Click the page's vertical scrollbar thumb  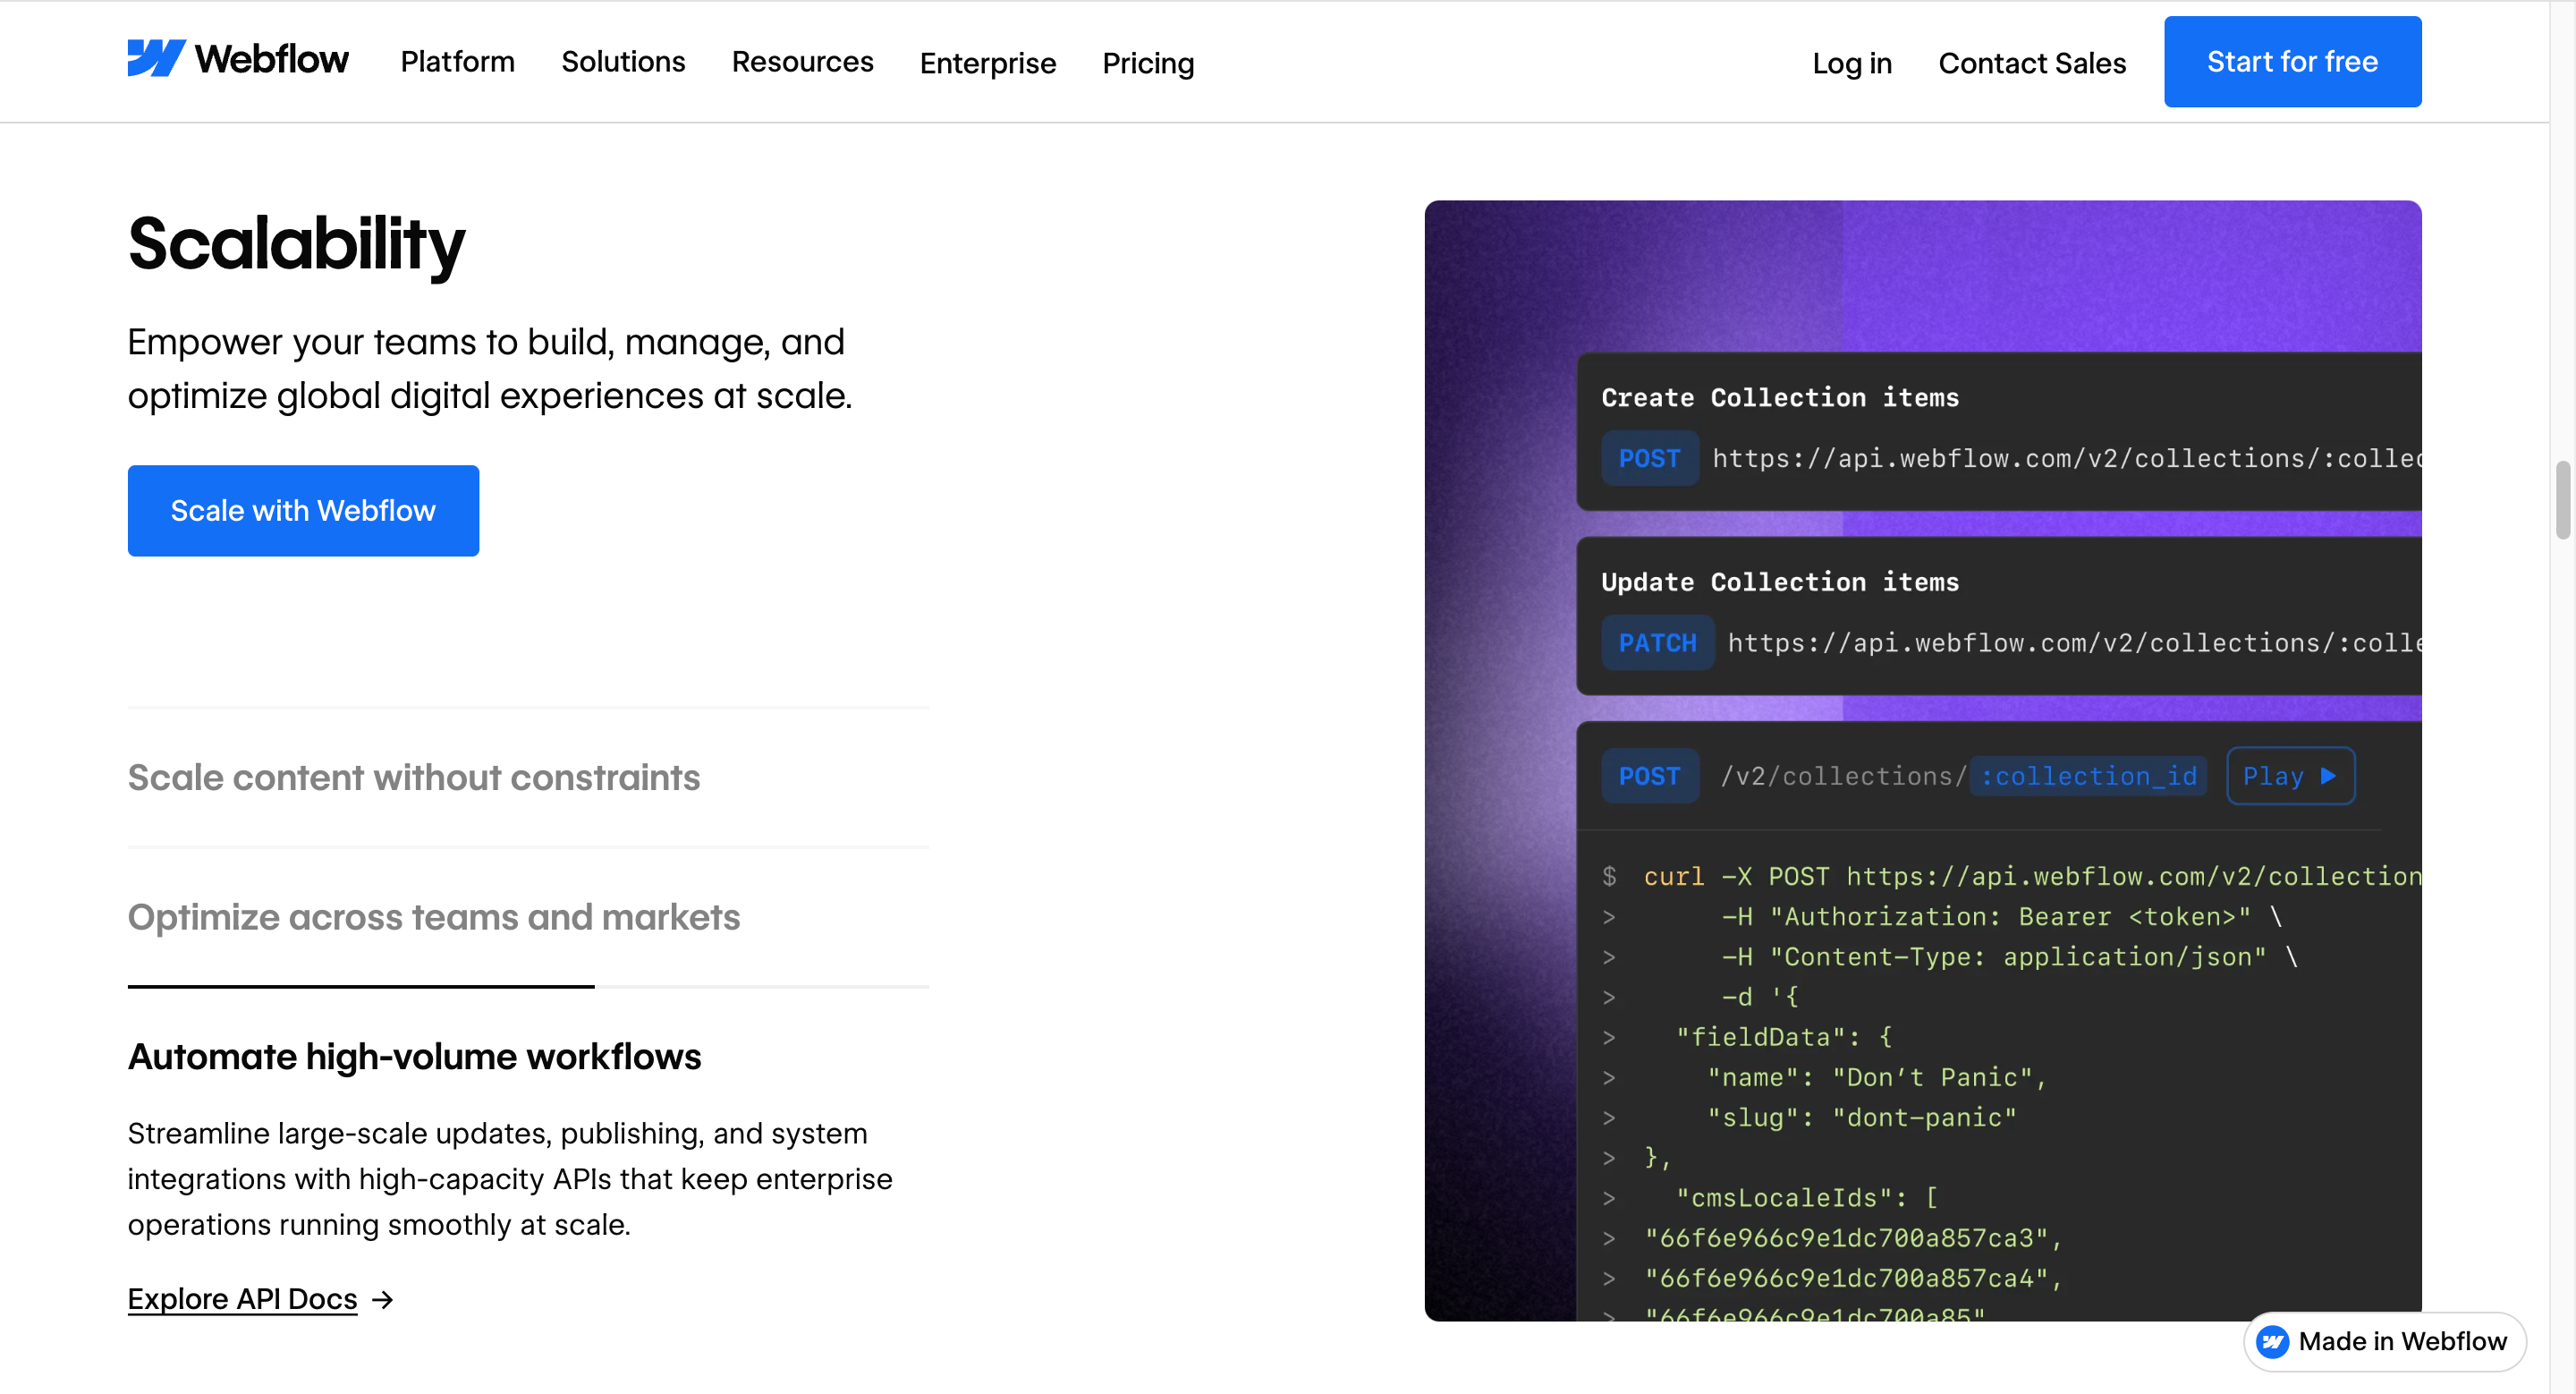point(2562,500)
